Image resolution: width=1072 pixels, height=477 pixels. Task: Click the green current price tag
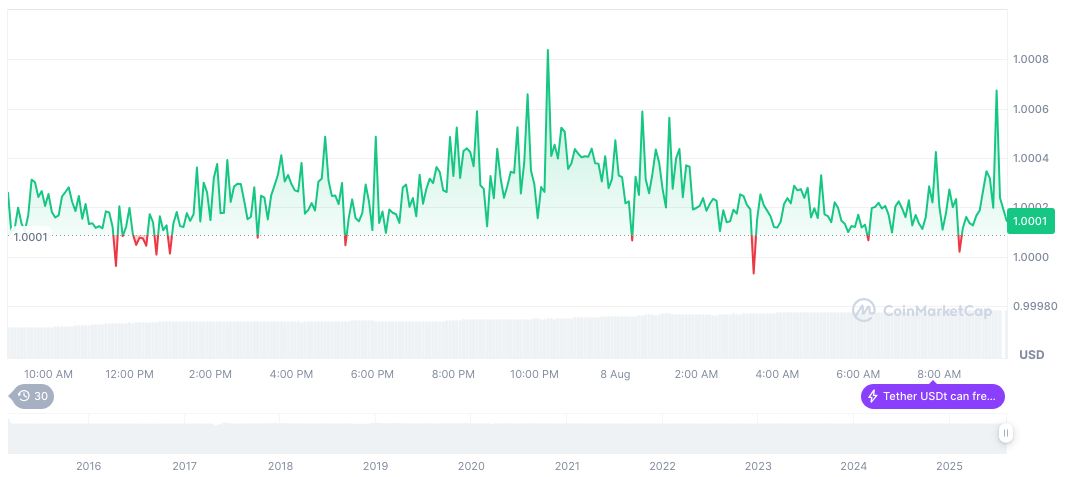(1030, 221)
